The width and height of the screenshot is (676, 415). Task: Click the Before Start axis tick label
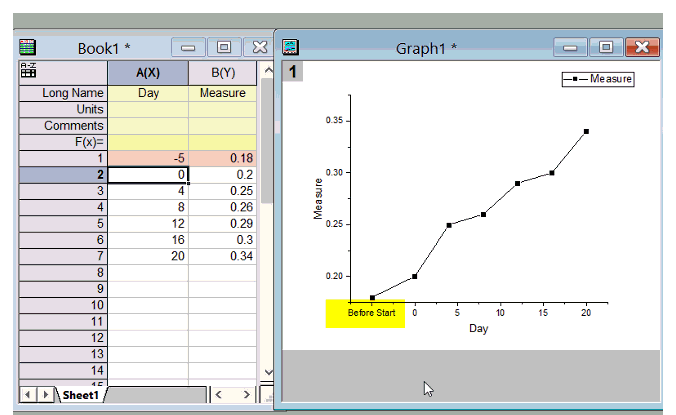tap(371, 313)
